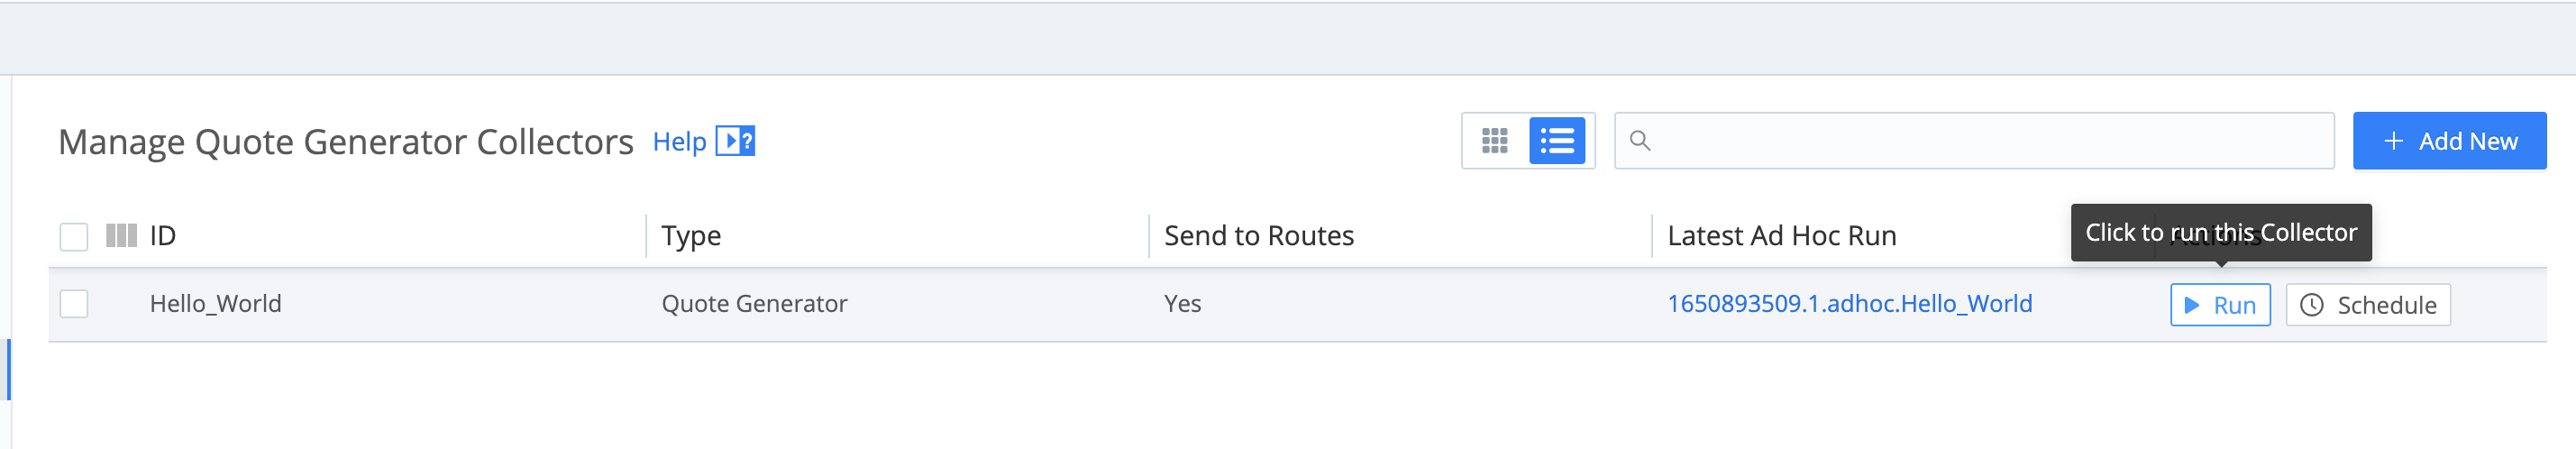Open the 1650893509.1.adhoc.Hello_World run link
The height and width of the screenshot is (449, 2576).
pyautogui.click(x=1849, y=304)
